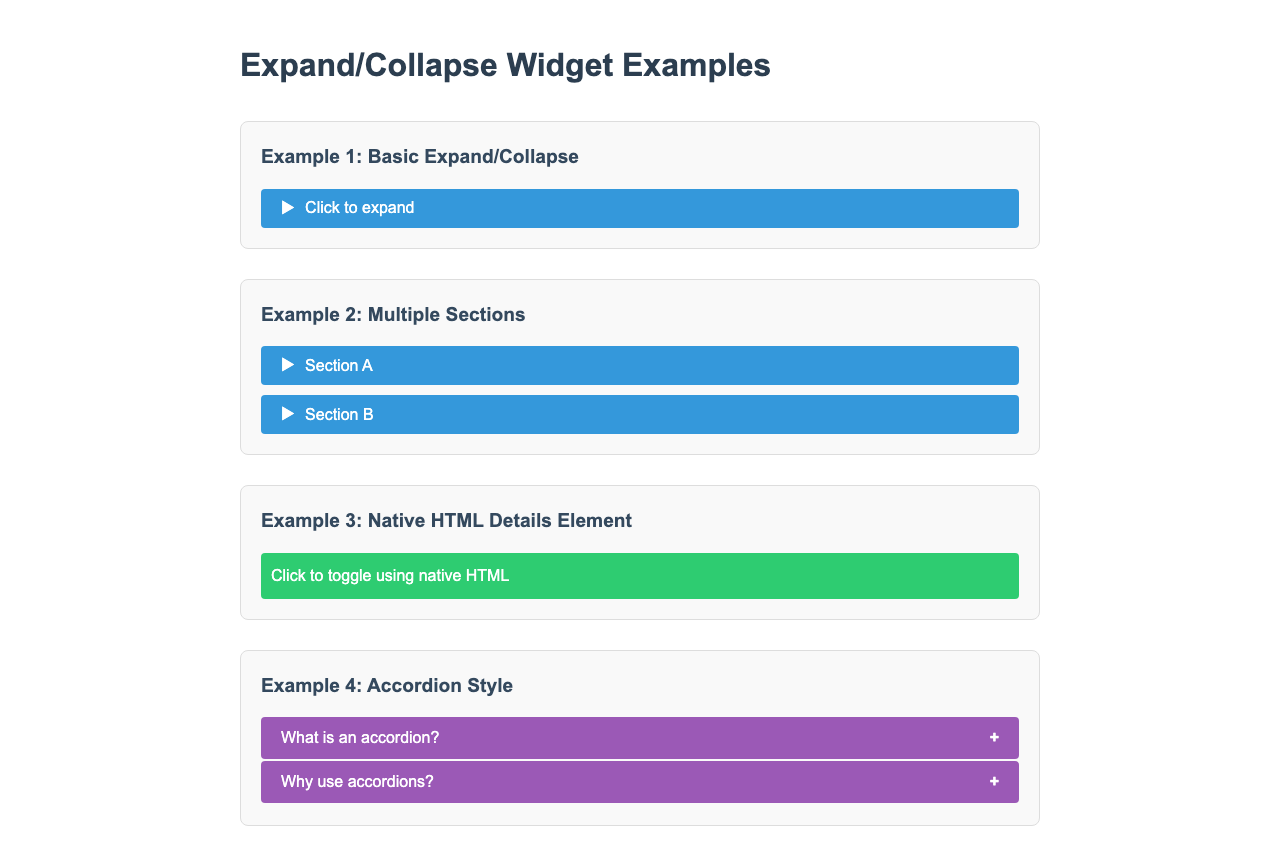
Task: Expand the Section A label
Action: pos(339,366)
